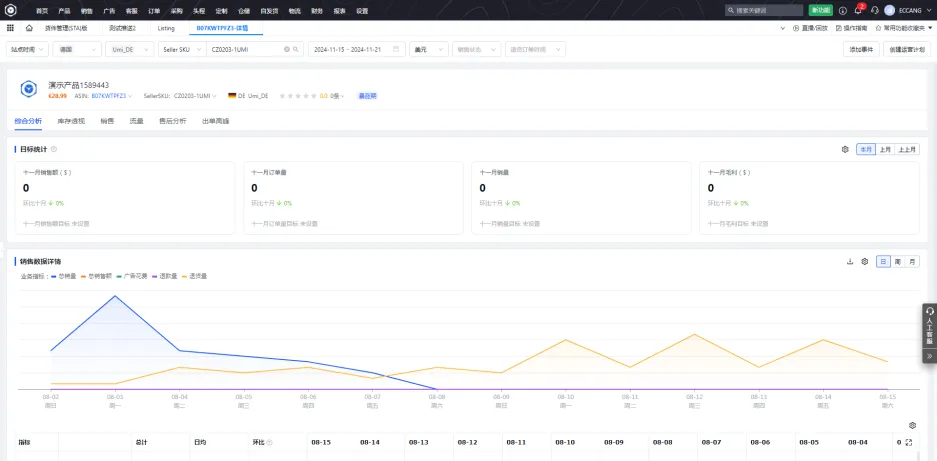This screenshot has width=937, height=461.
Task: Expand the data table to fullscreen
Action: 909,442
